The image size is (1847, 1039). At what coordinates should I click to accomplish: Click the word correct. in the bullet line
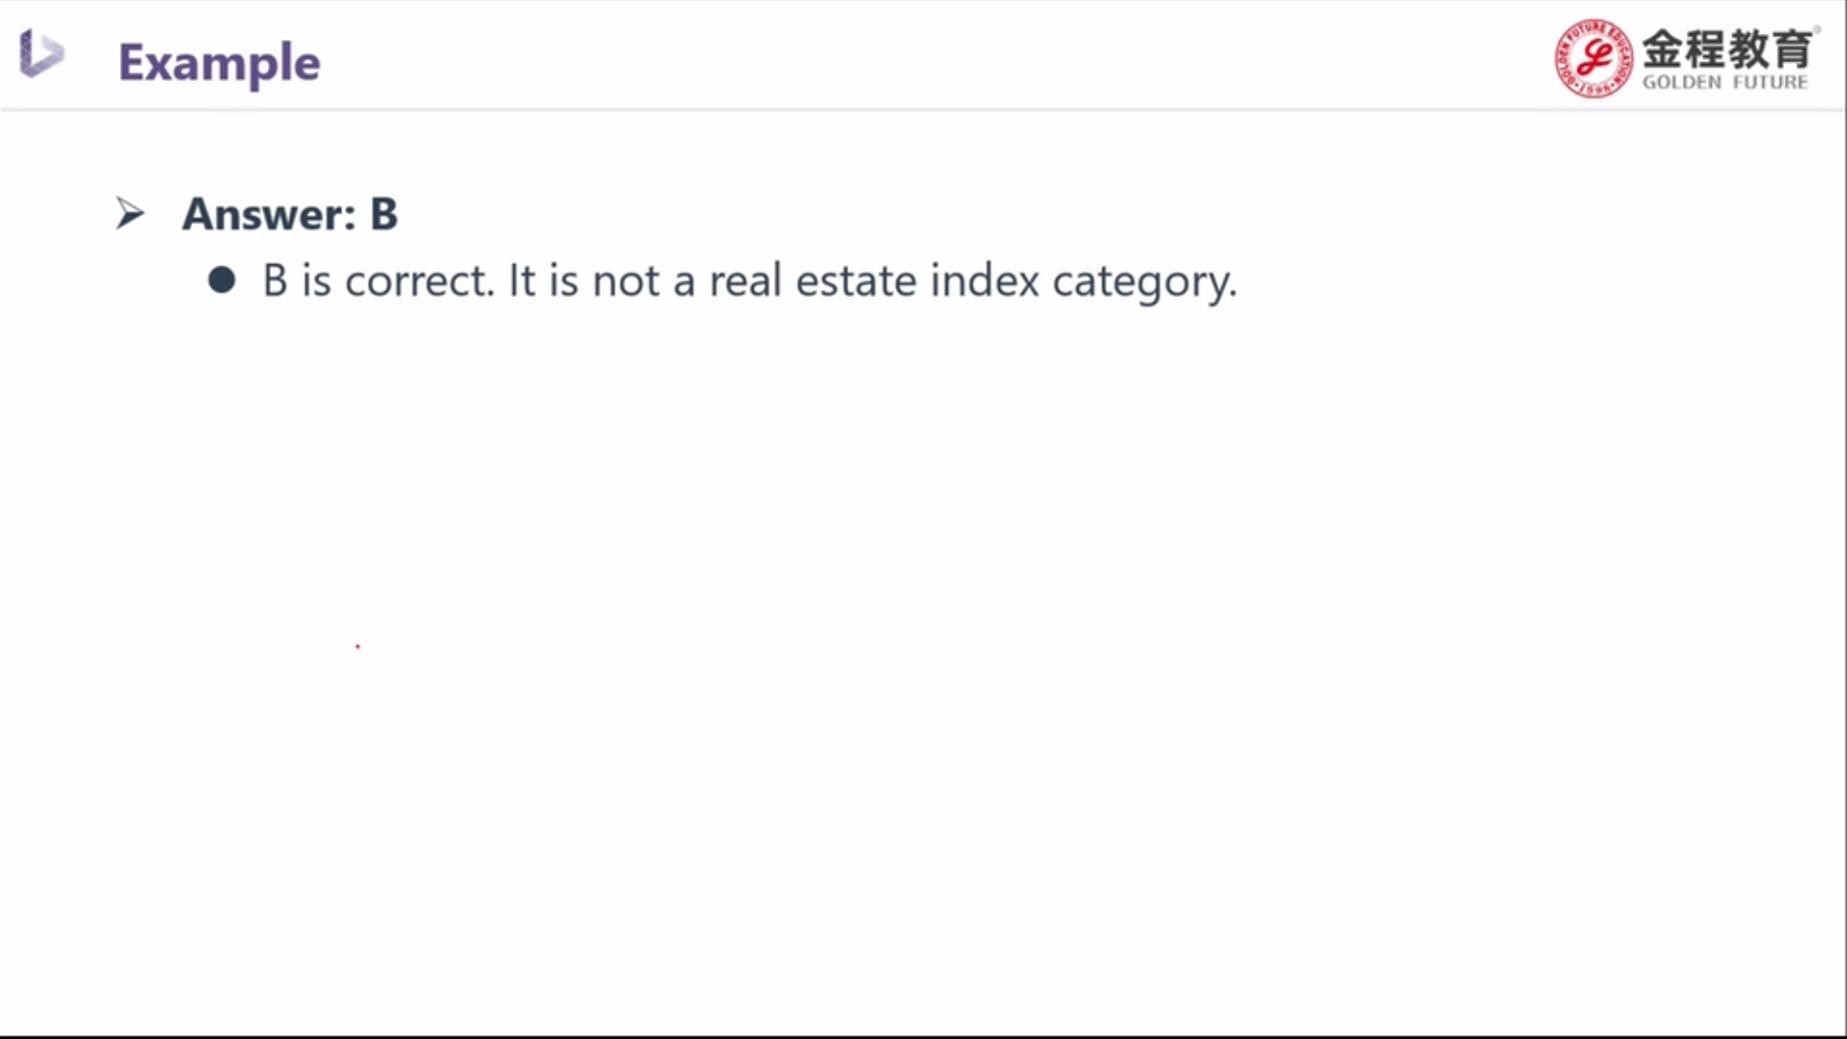pos(420,281)
